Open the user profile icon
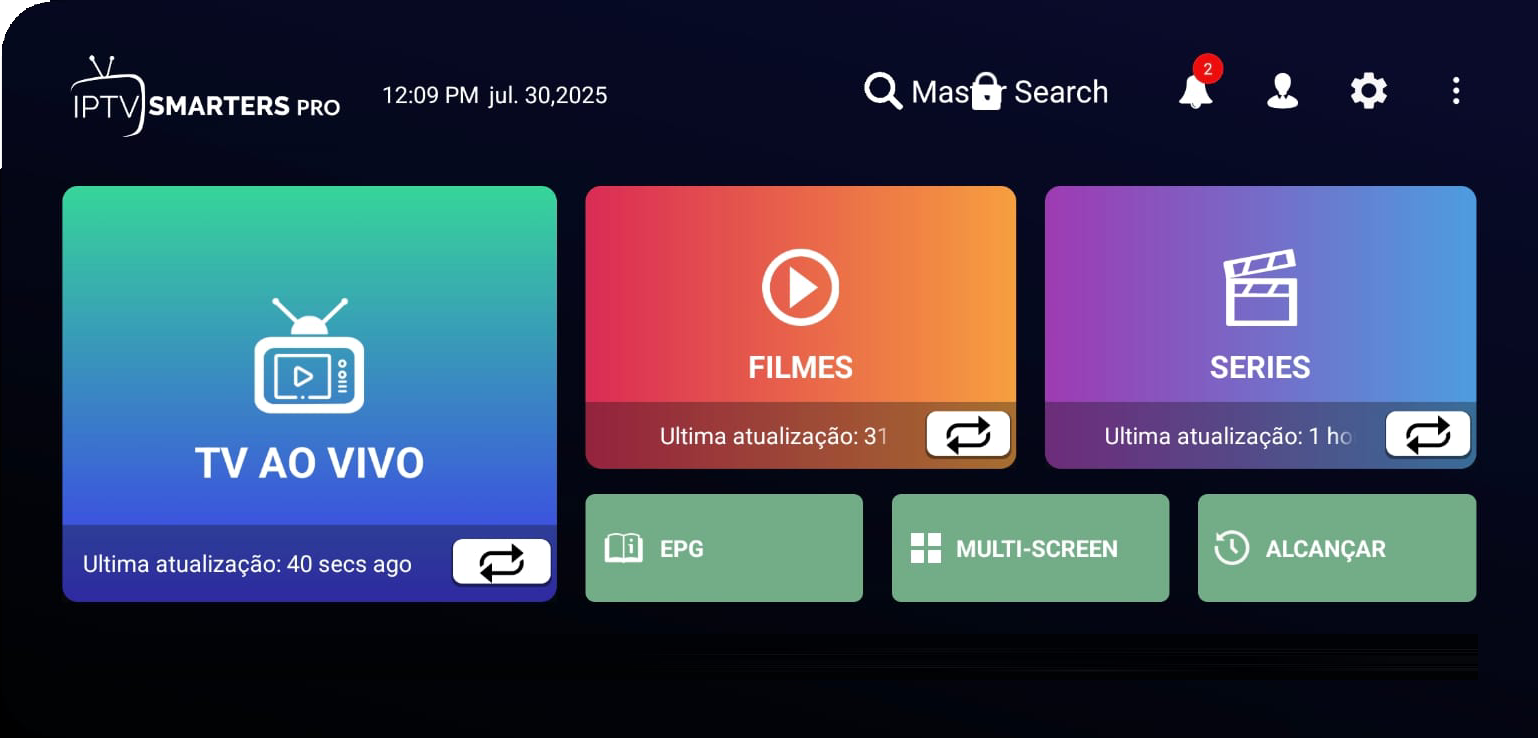This screenshot has width=1538, height=738. click(x=1282, y=91)
